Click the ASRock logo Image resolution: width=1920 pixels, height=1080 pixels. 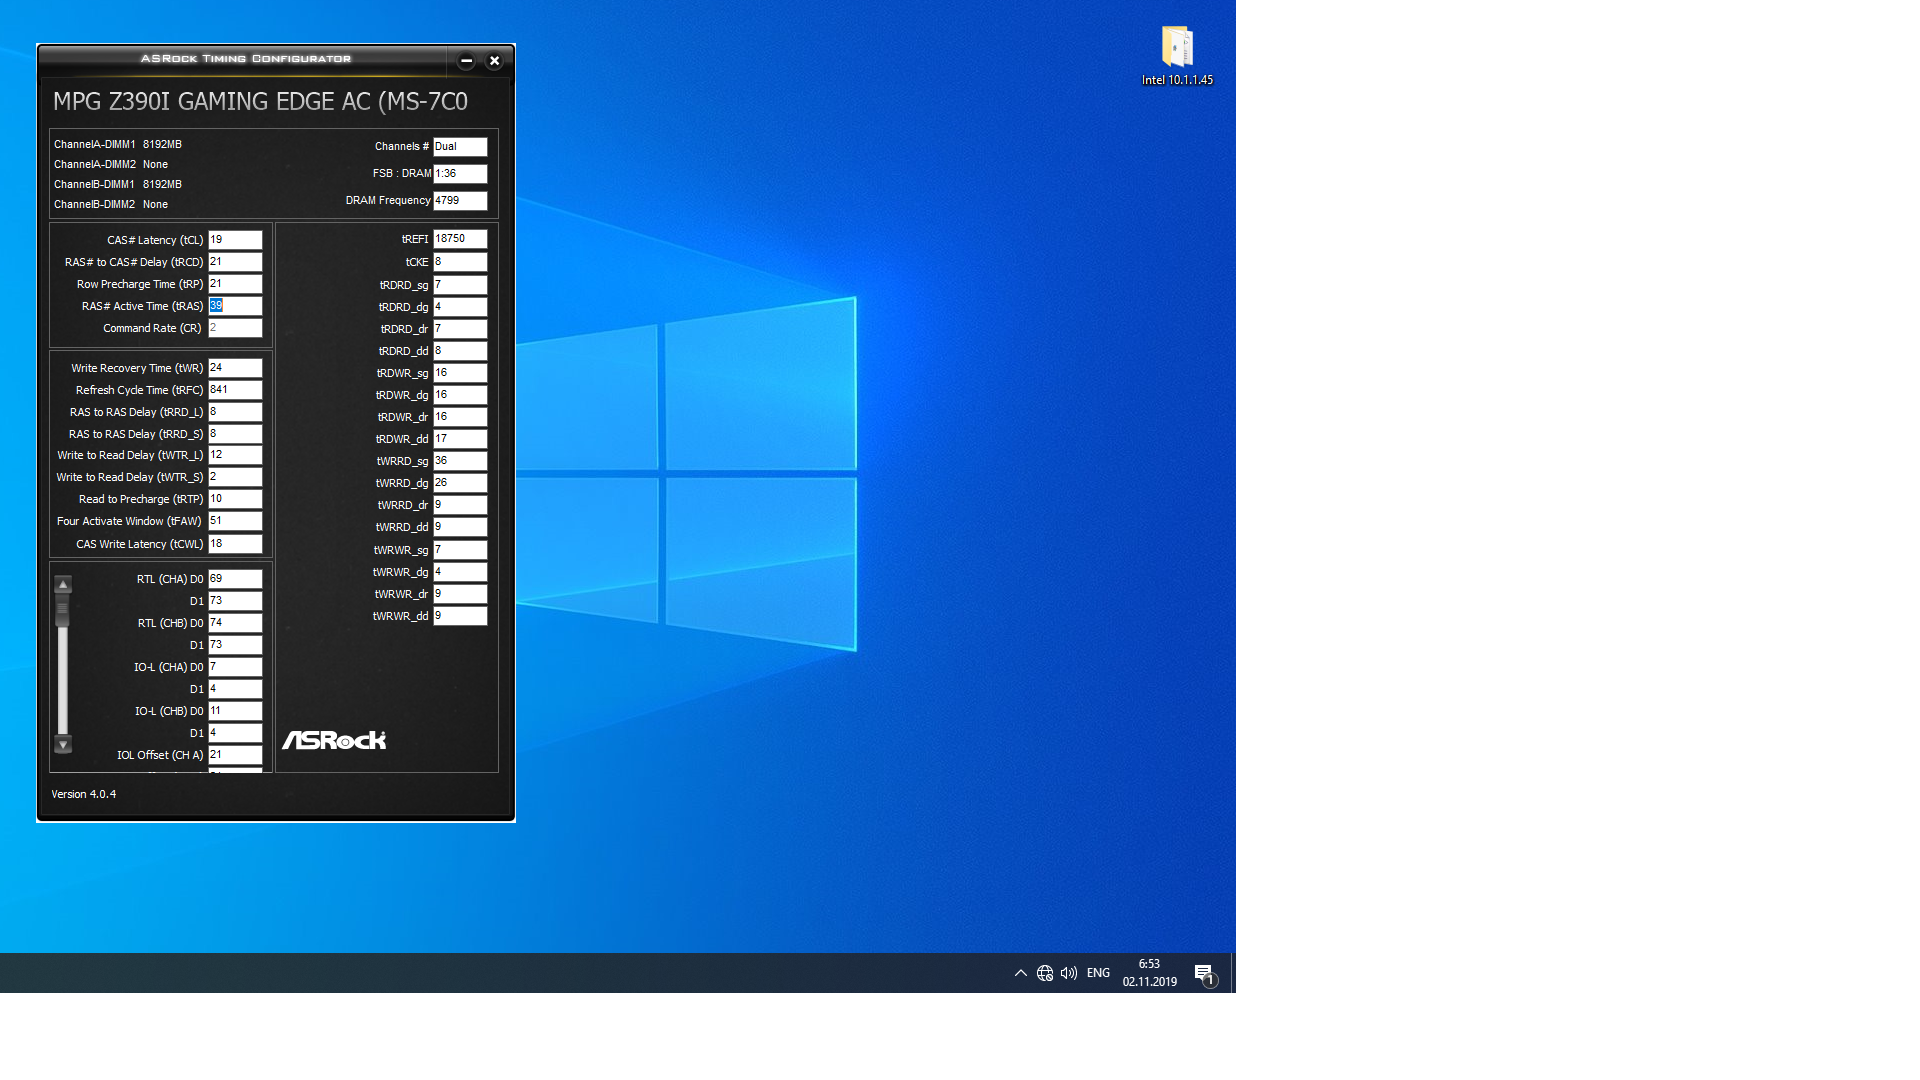[334, 740]
